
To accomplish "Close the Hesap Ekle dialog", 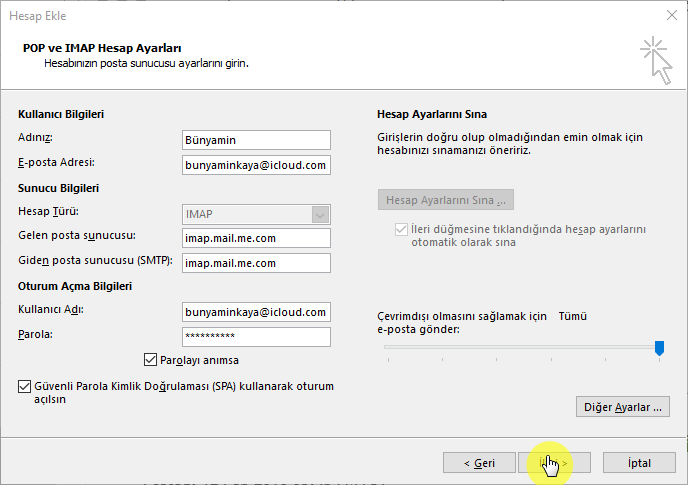I will click(671, 15).
